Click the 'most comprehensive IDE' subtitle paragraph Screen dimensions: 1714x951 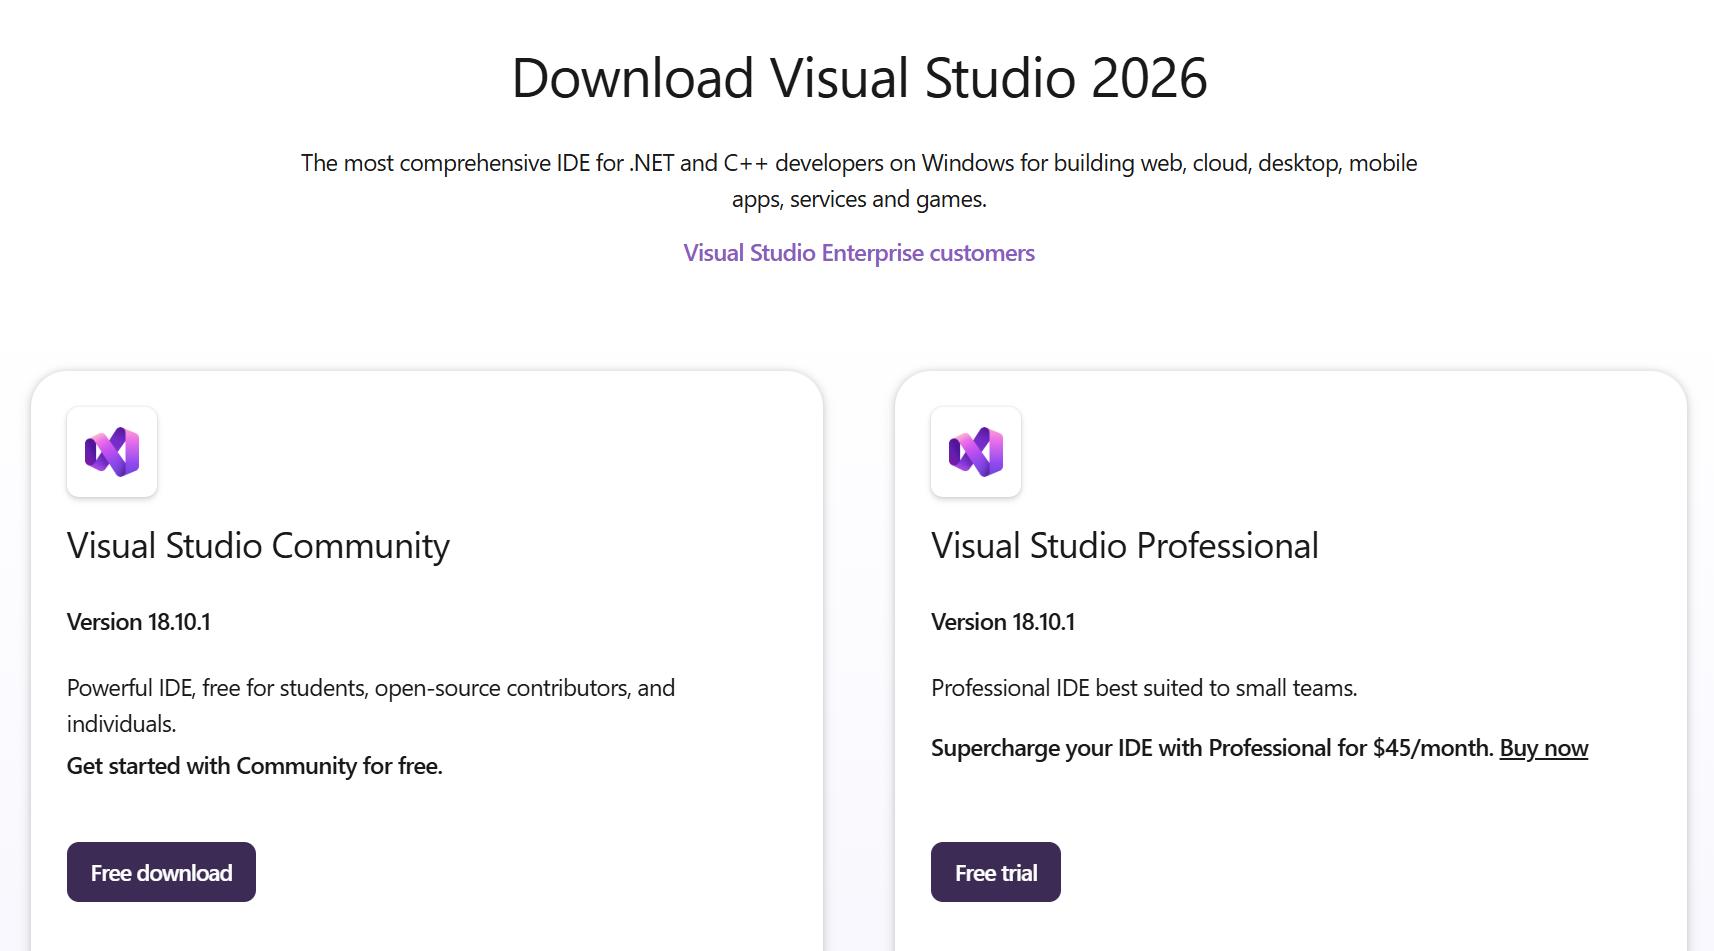point(859,181)
